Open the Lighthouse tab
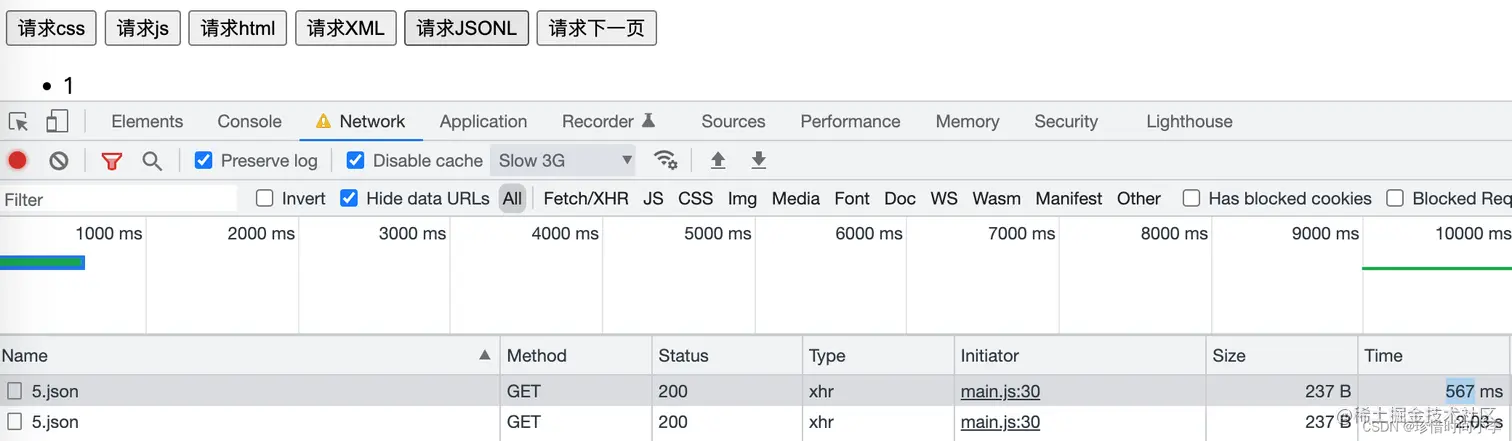 (x=1189, y=121)
